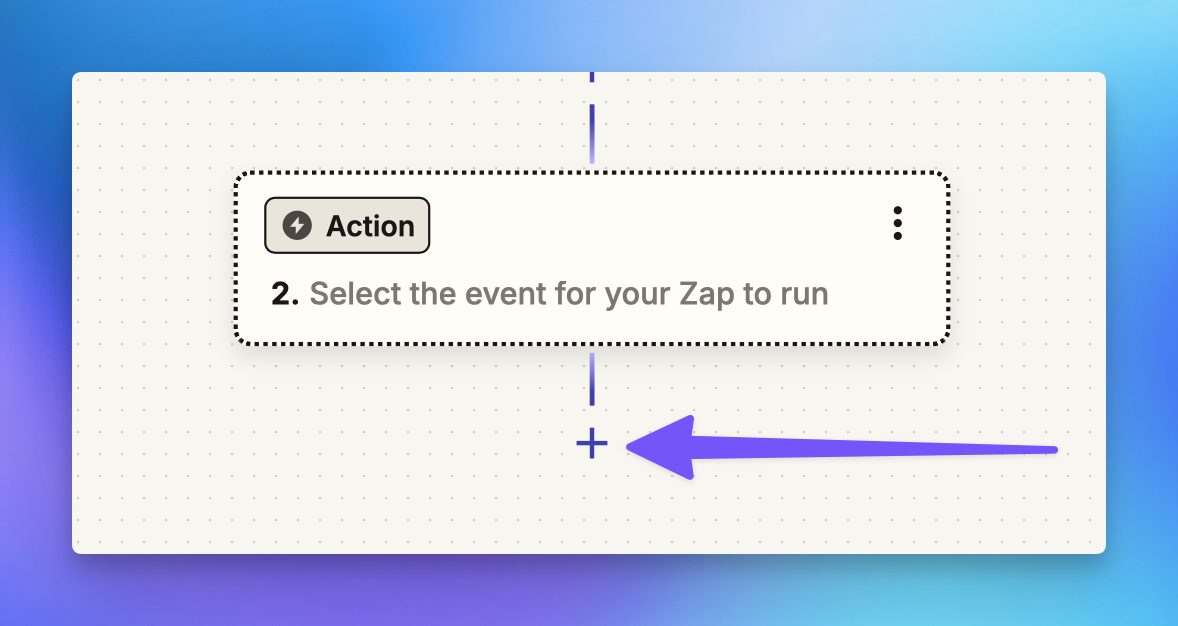
Task: Click the word "Action" text inside the badge
Action: pyautogui.click(x=370, y=226)
